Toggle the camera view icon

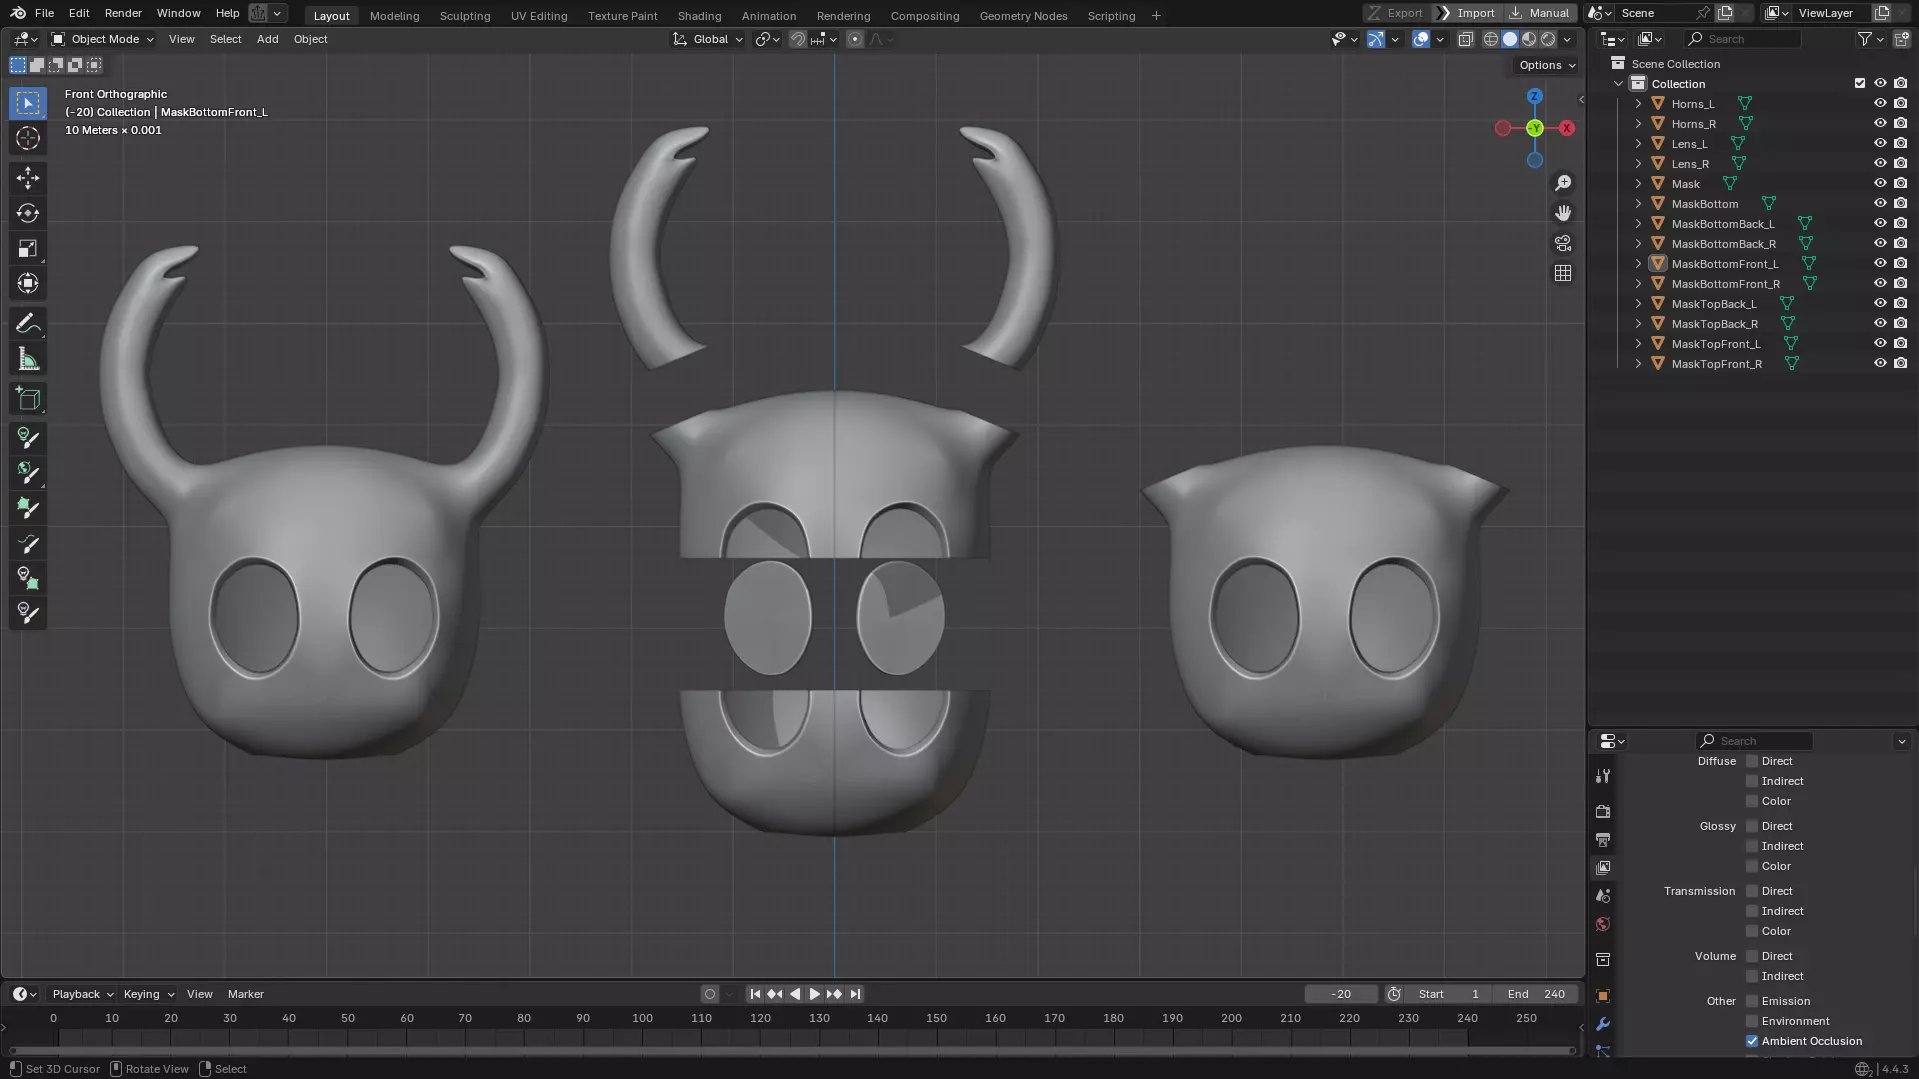(x=1563, y=243)
